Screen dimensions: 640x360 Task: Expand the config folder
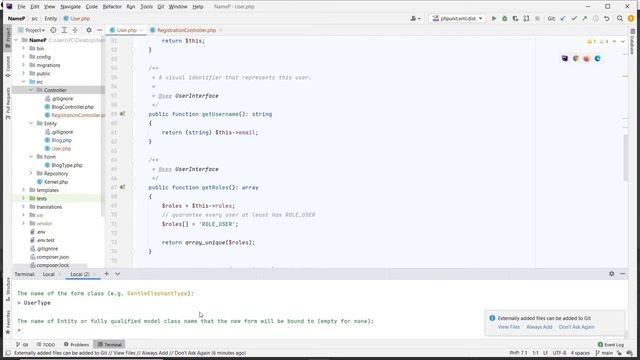pyautogui.click(x=23, y=57)
